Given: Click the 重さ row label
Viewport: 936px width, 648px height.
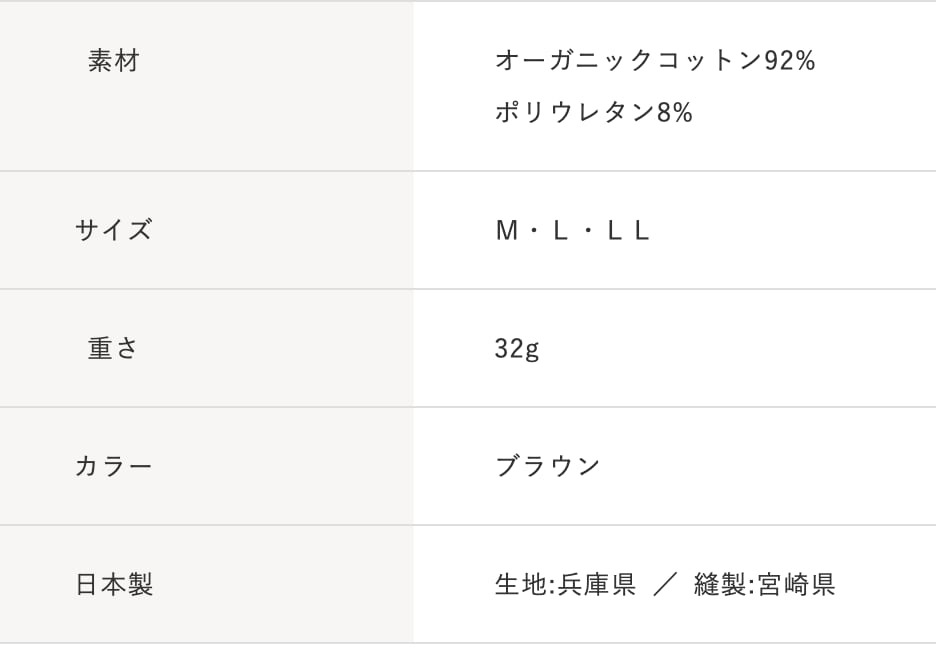Looking at the screenshot, I should point(113,348).
